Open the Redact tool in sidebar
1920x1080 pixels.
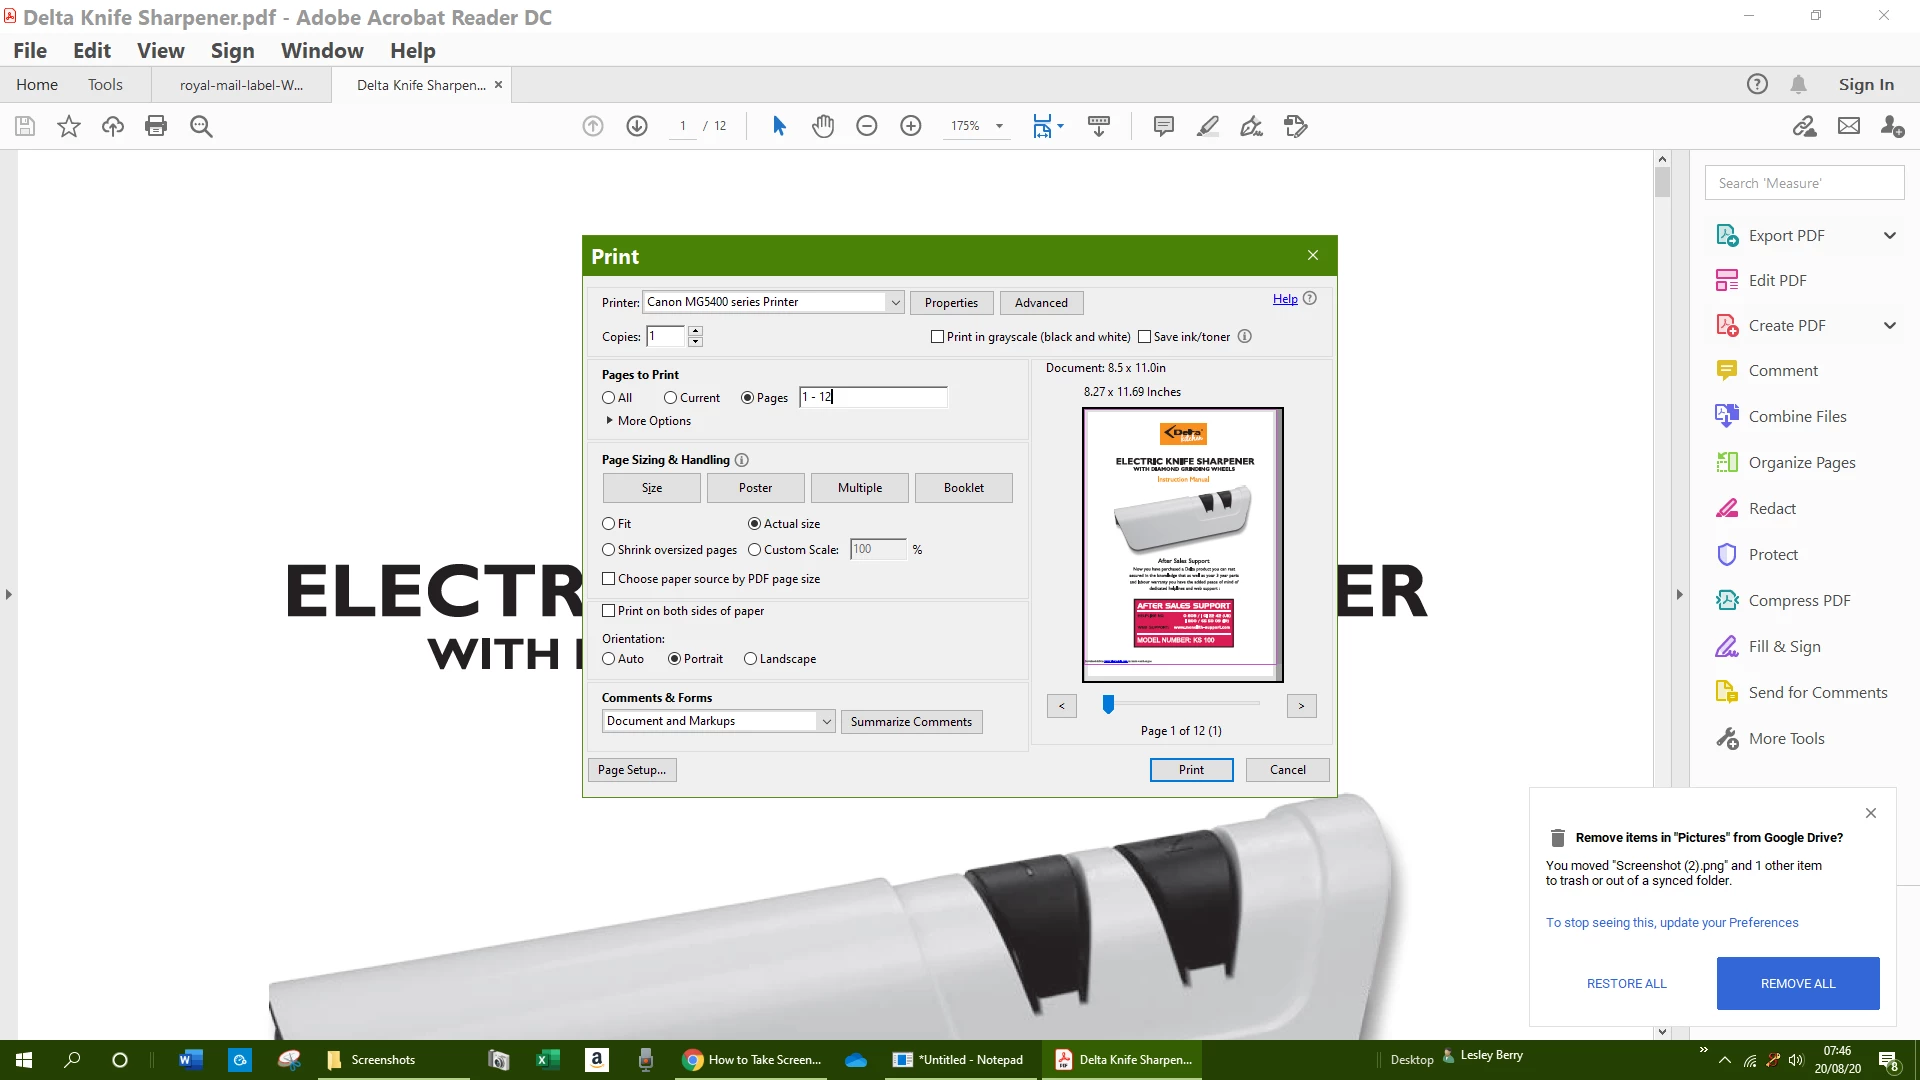1772,508
